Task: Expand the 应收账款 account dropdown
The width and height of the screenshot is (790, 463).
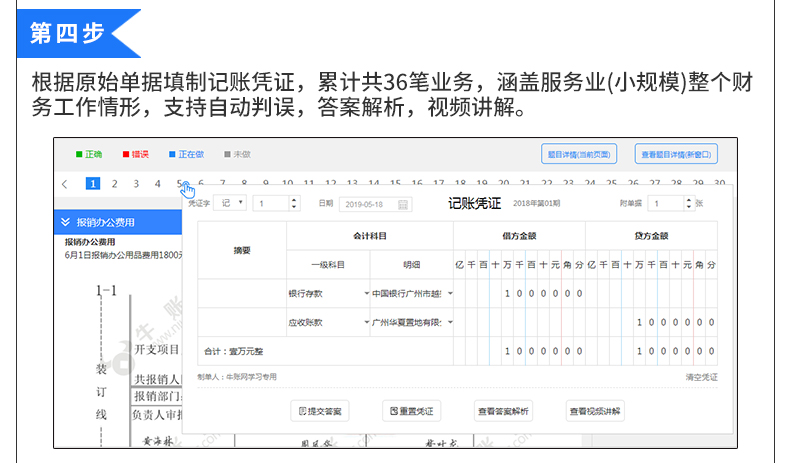Action: pos(366,323)
